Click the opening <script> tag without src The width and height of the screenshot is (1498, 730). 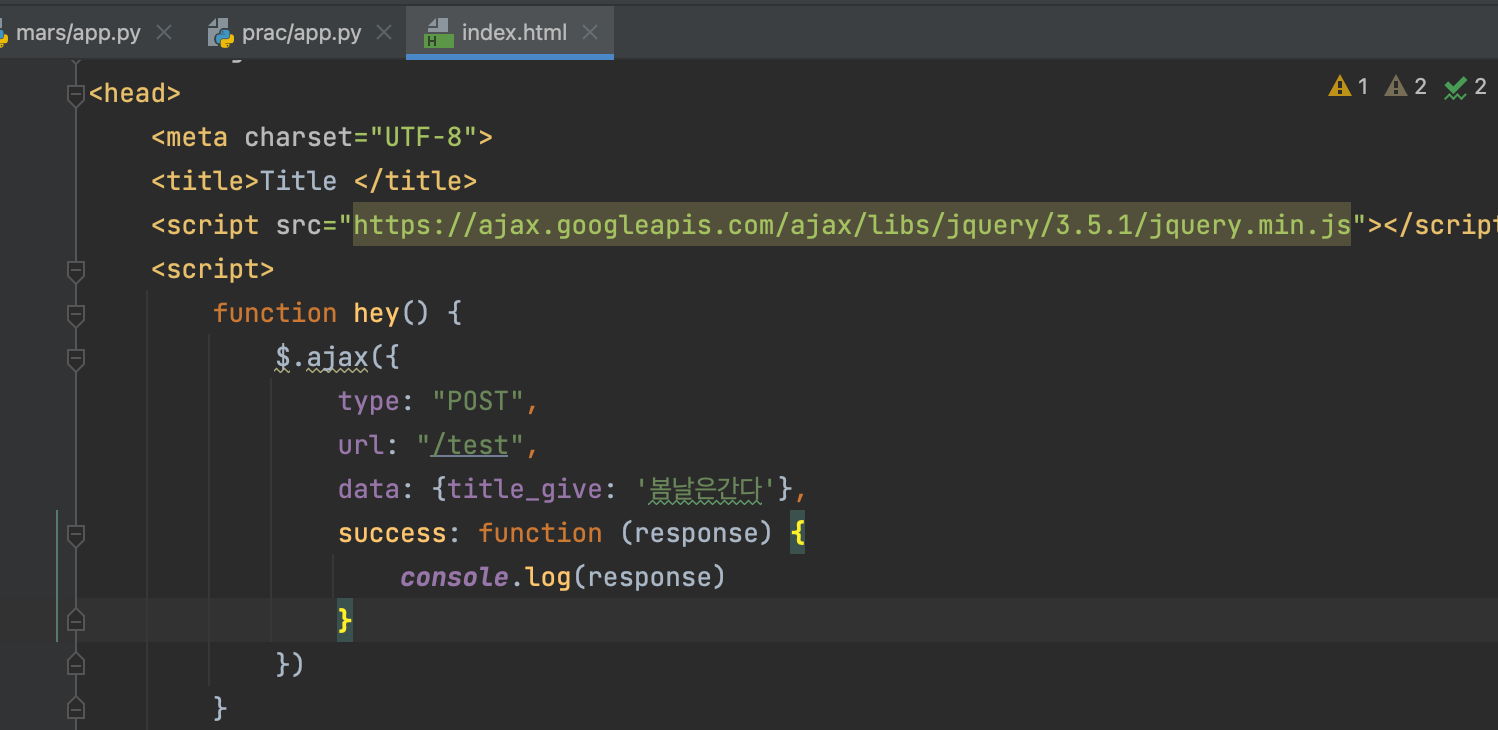click(213, 270)
